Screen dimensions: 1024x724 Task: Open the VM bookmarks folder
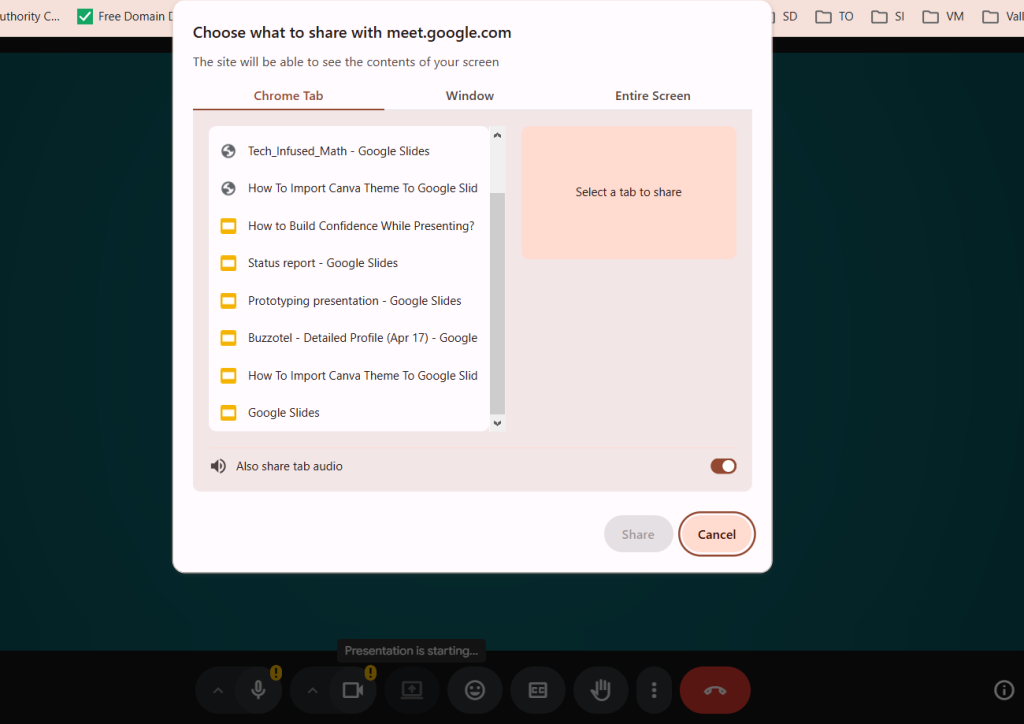(941, 16)
